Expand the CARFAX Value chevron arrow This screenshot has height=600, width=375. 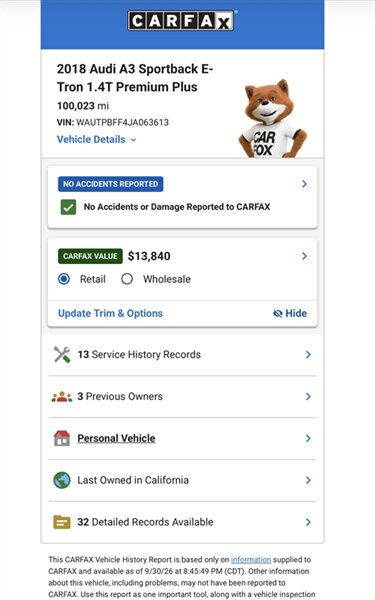pos(304,256)
